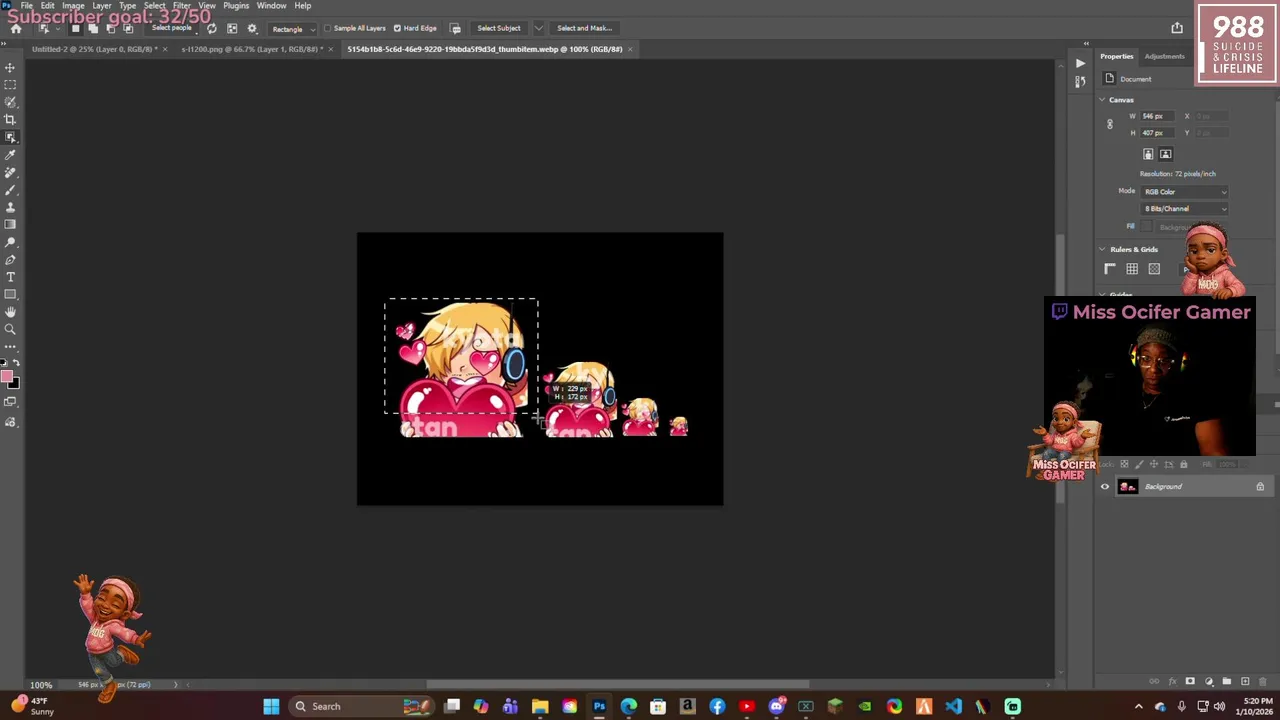
Task: Select the Move tool
Action: pyautogui.click(x=10, y=67)
